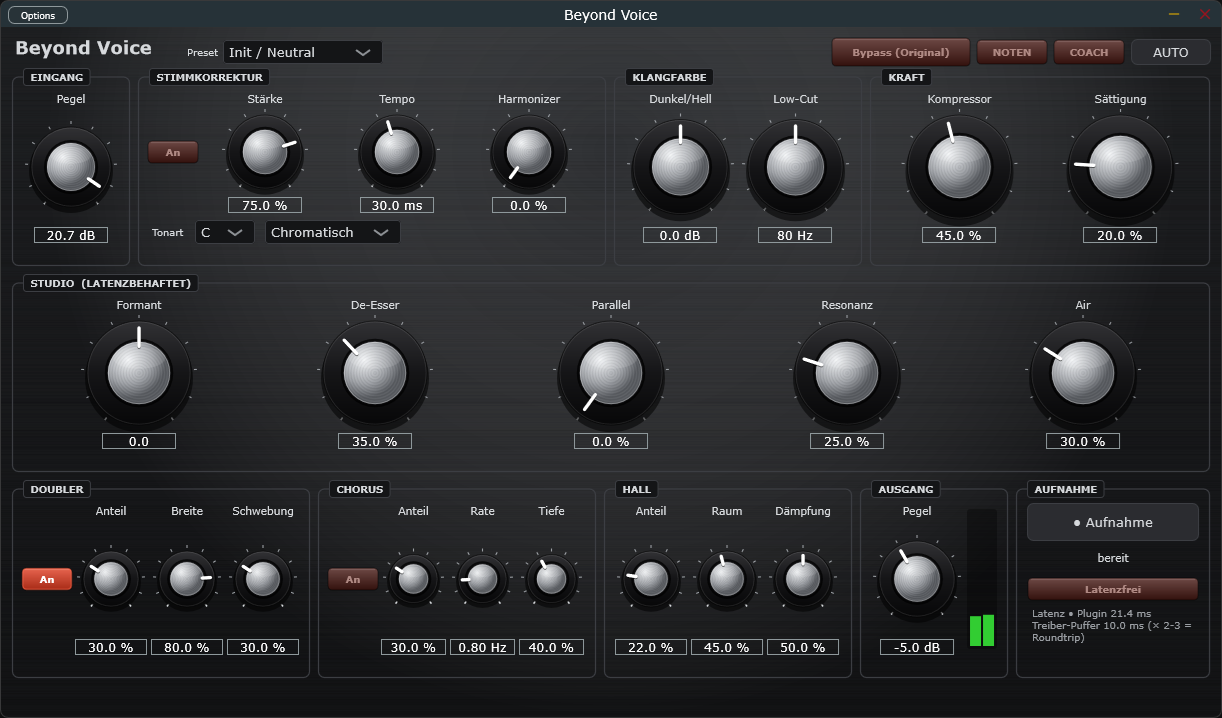The height and width of the screenshot is (718, 1222).
Task: Click the Doubler Breite value 80.0 %
Action: pos(187,647)
